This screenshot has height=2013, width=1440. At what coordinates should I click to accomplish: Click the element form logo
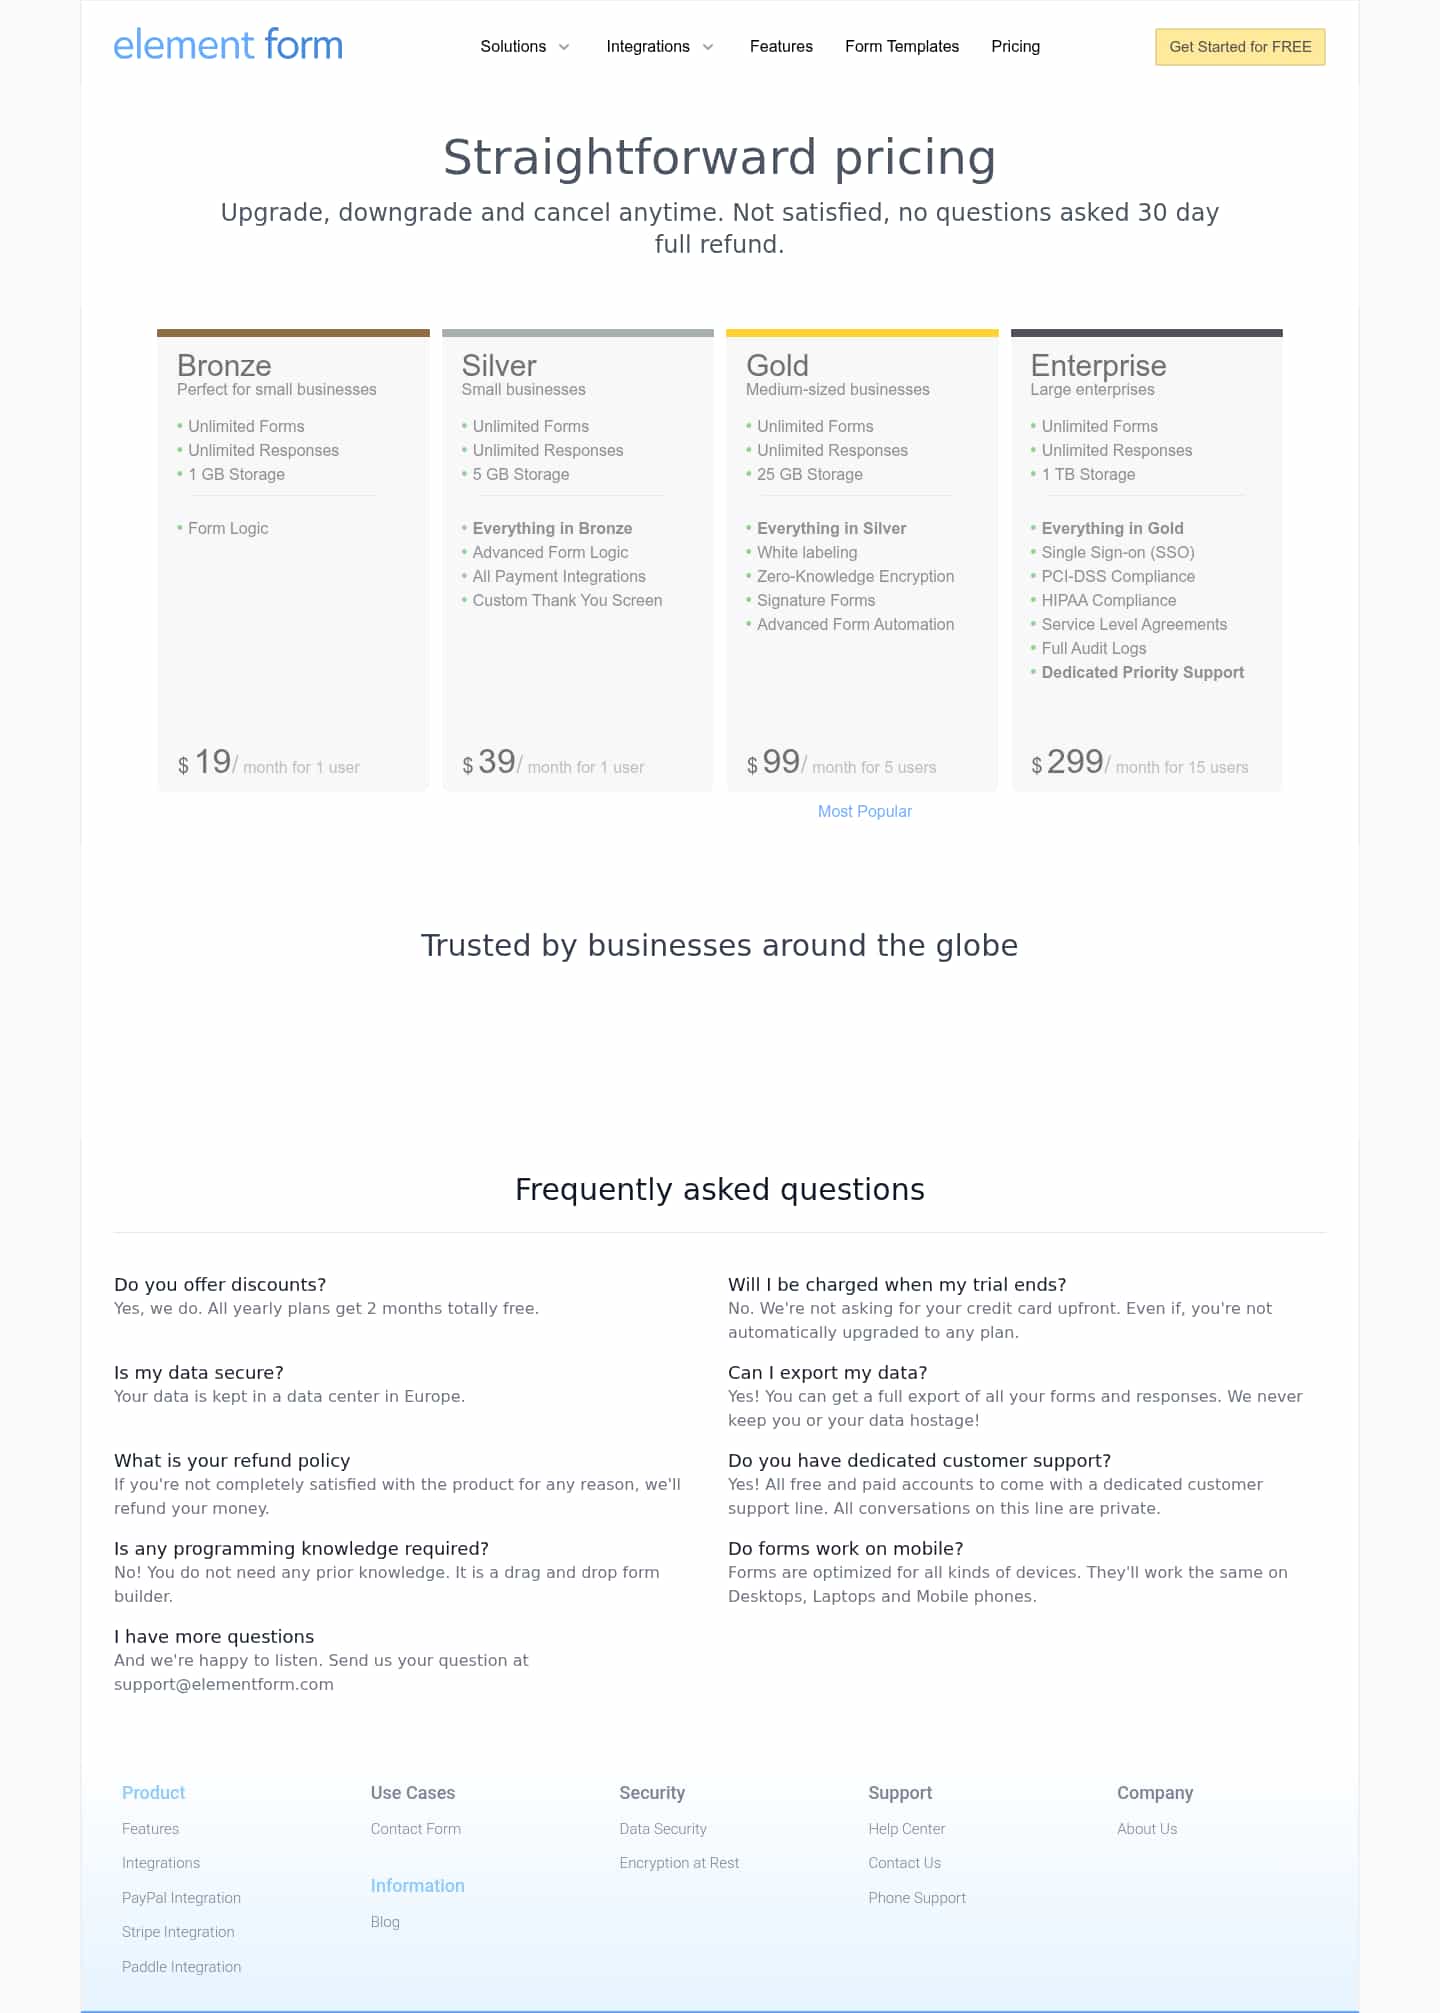click(228, 44)
